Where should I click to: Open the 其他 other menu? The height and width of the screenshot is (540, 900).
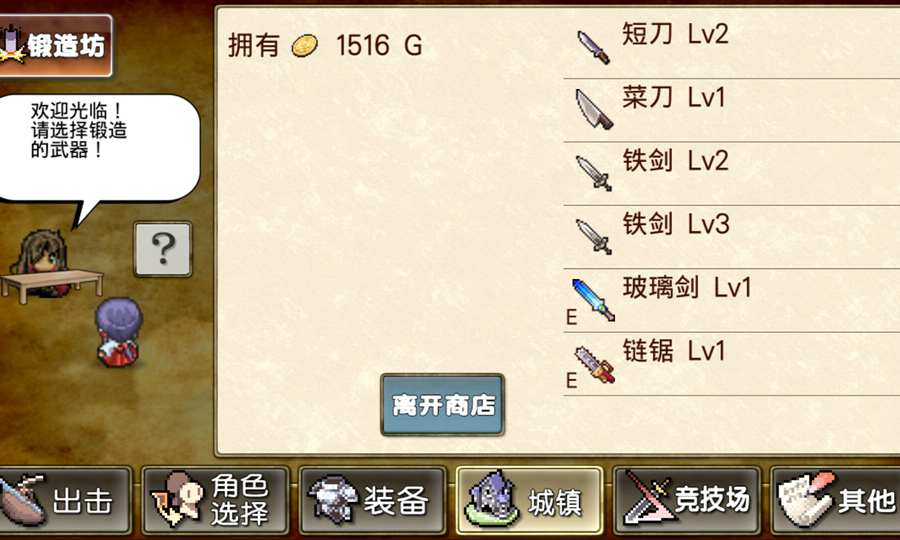pos(835,500)
